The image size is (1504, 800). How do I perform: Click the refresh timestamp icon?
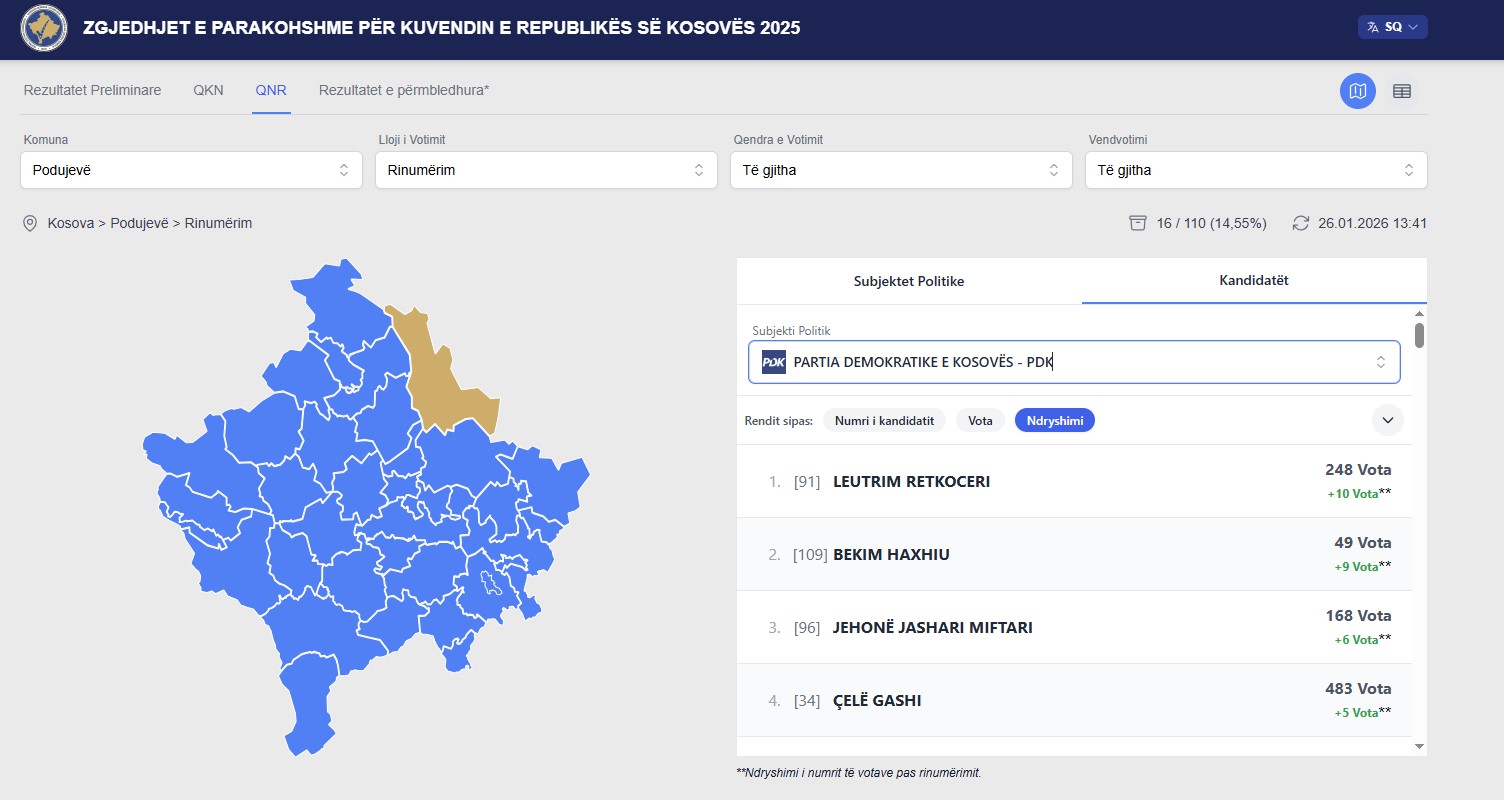tap(1300, 223)
